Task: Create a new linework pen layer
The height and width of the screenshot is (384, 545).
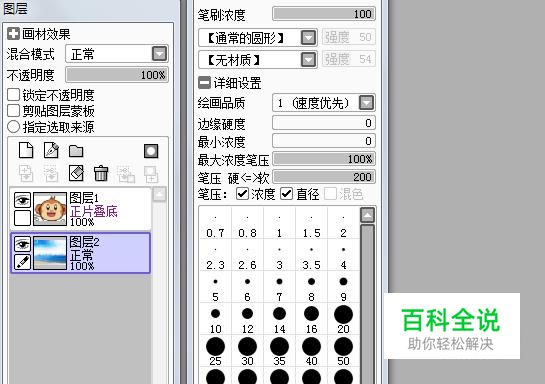Action: (x=51, y=150)
